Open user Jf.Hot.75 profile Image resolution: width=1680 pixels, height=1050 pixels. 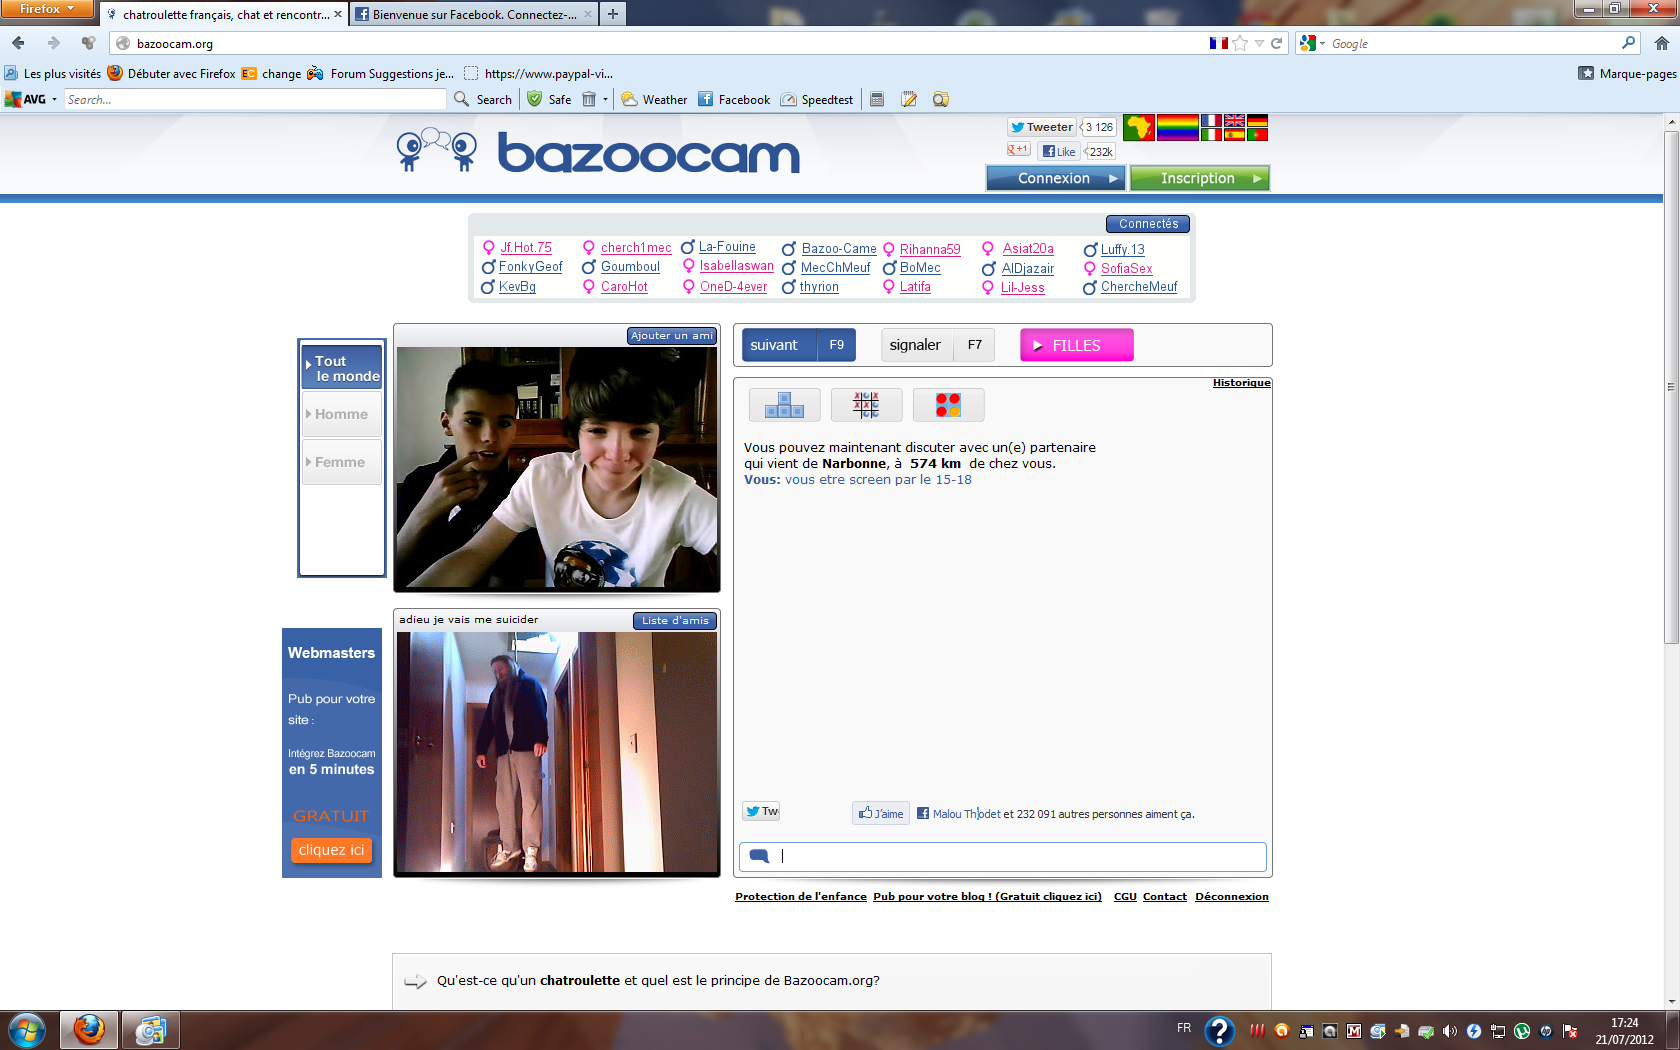coord(526,248)
